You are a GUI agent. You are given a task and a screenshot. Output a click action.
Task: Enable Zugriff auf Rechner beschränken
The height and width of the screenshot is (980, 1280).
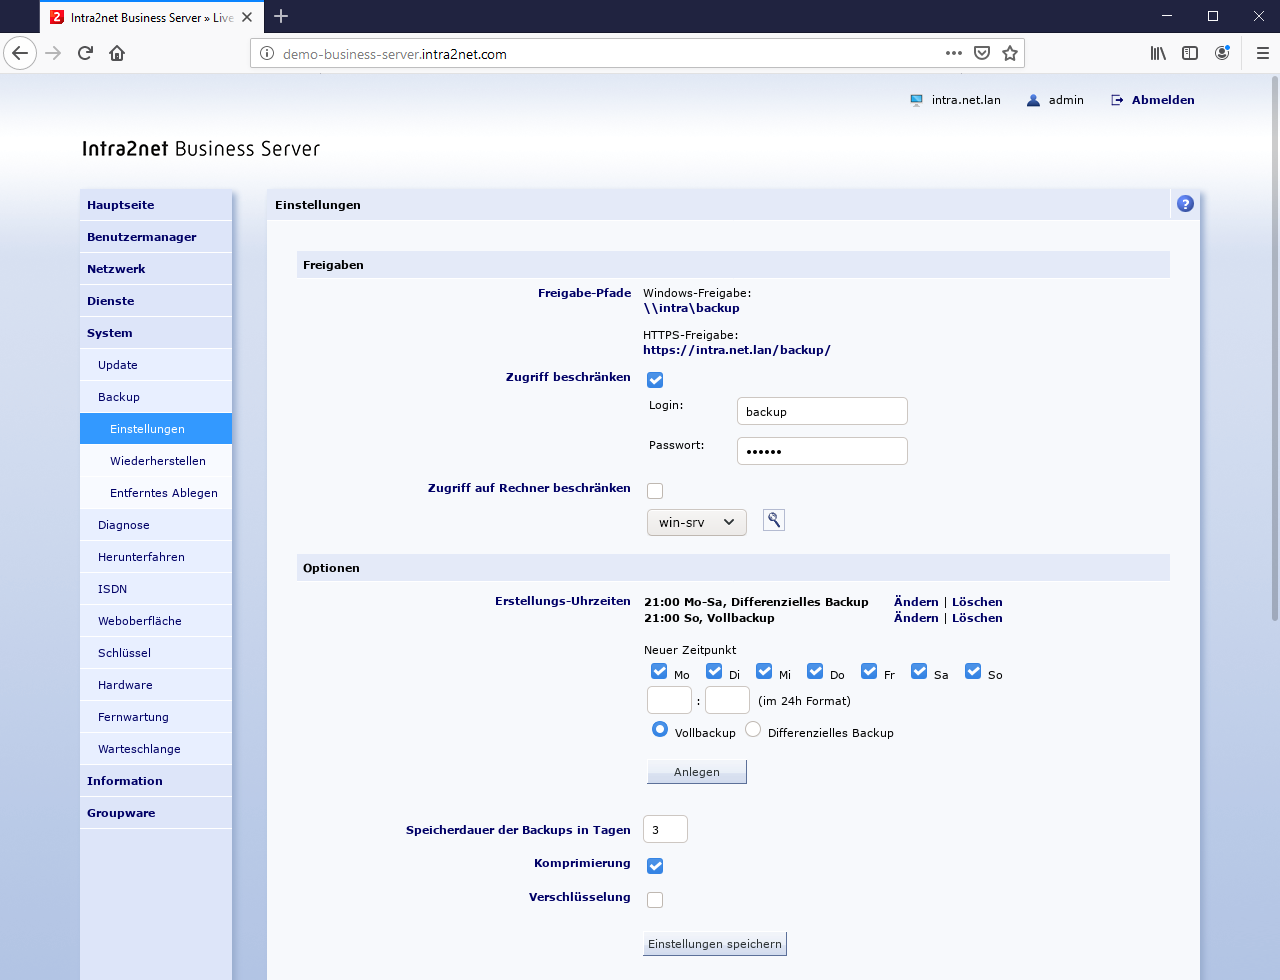[655, 491]
